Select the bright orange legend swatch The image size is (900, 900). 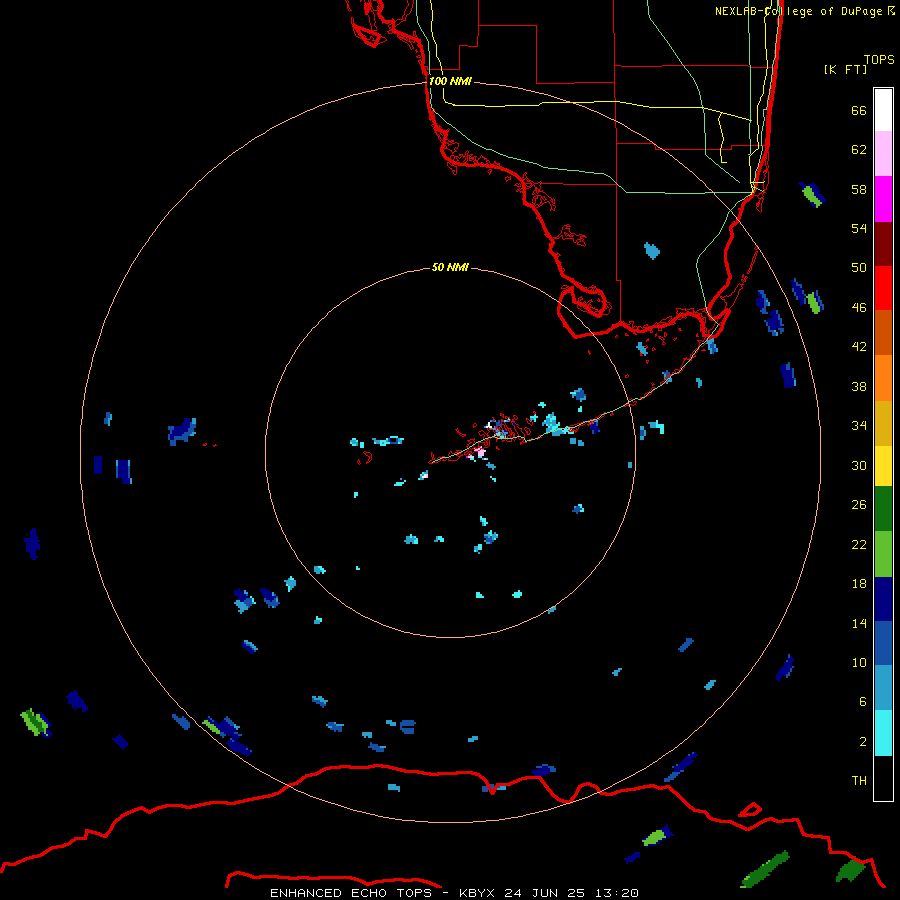(883, 378)
